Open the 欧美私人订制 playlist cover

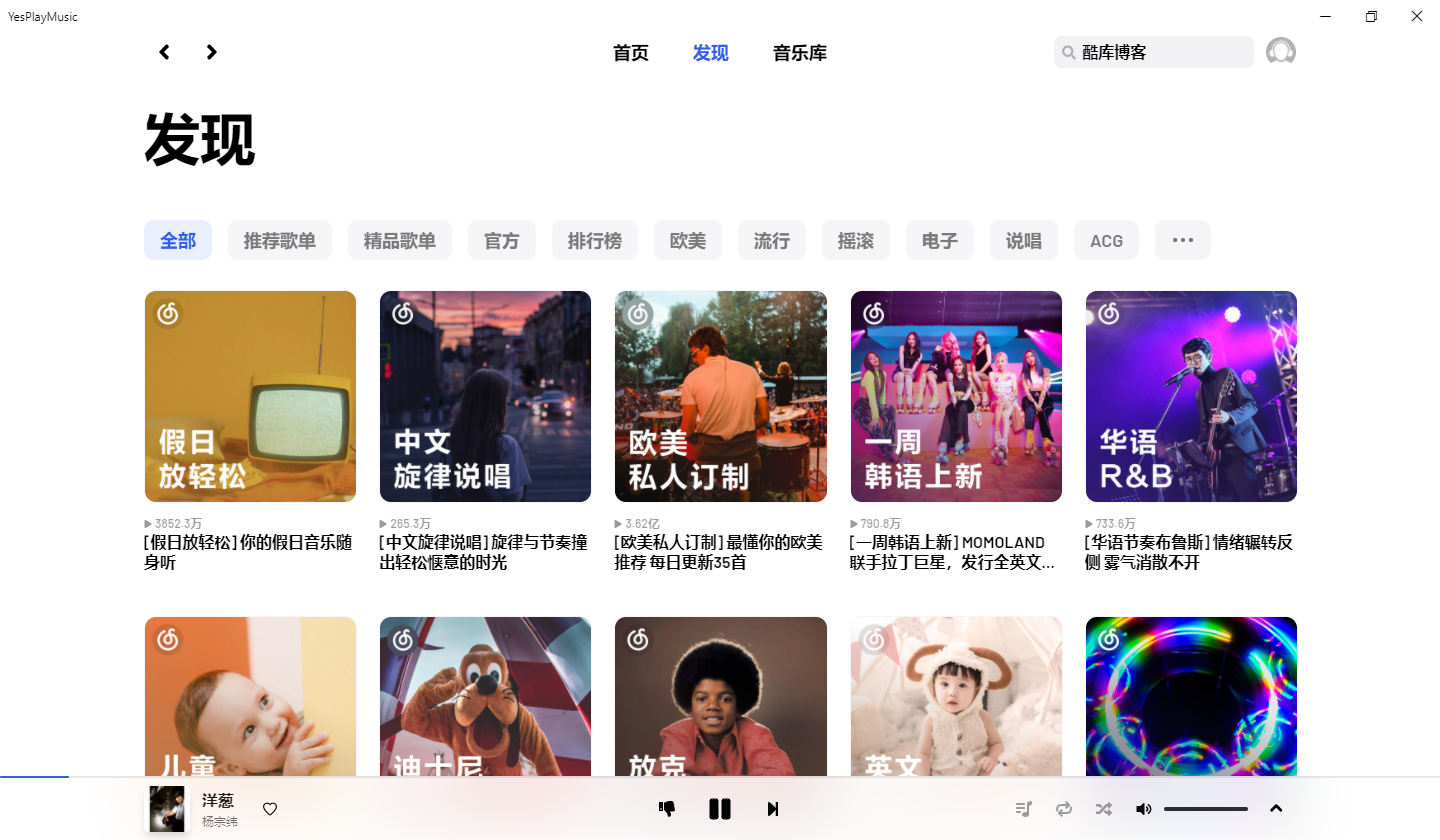tap(721, 396)
